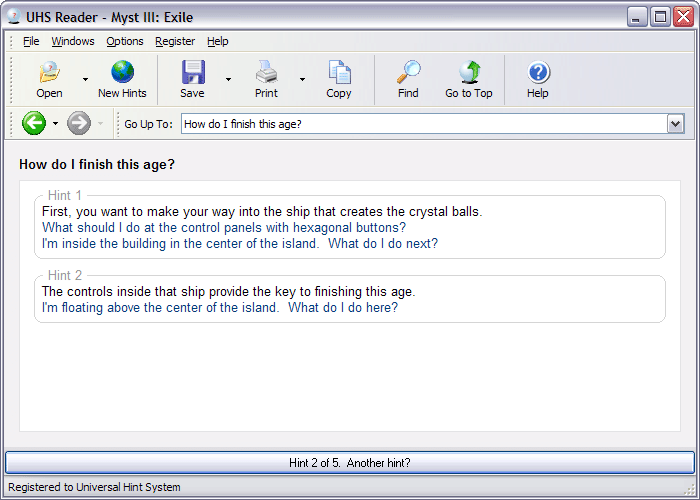Image resolution: width=700 pixels, height=500 pixels.
Task: Follow the floating above the island link
Action: [x=220, y=308]
